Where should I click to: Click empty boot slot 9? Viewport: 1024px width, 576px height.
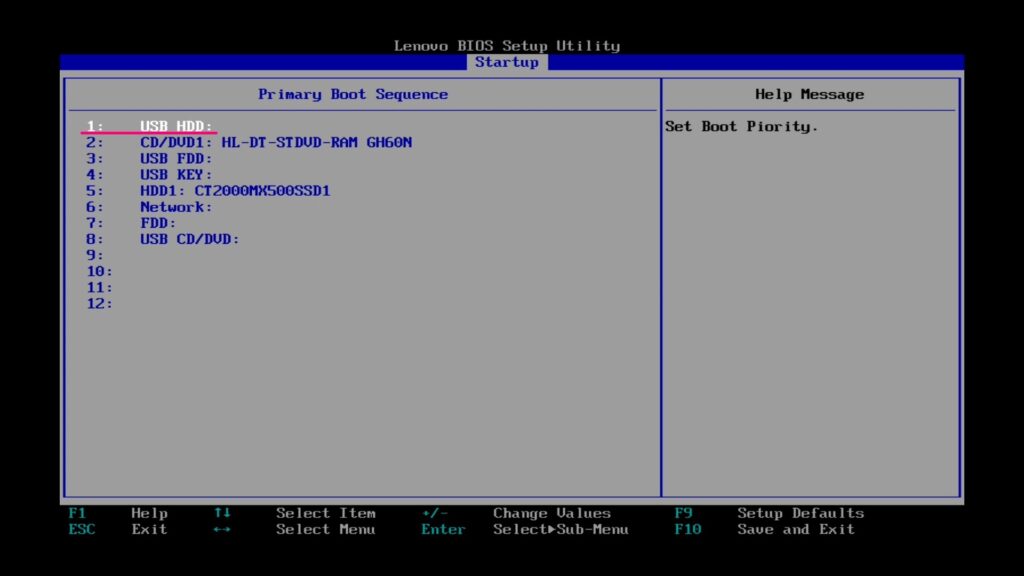point(95,255)
